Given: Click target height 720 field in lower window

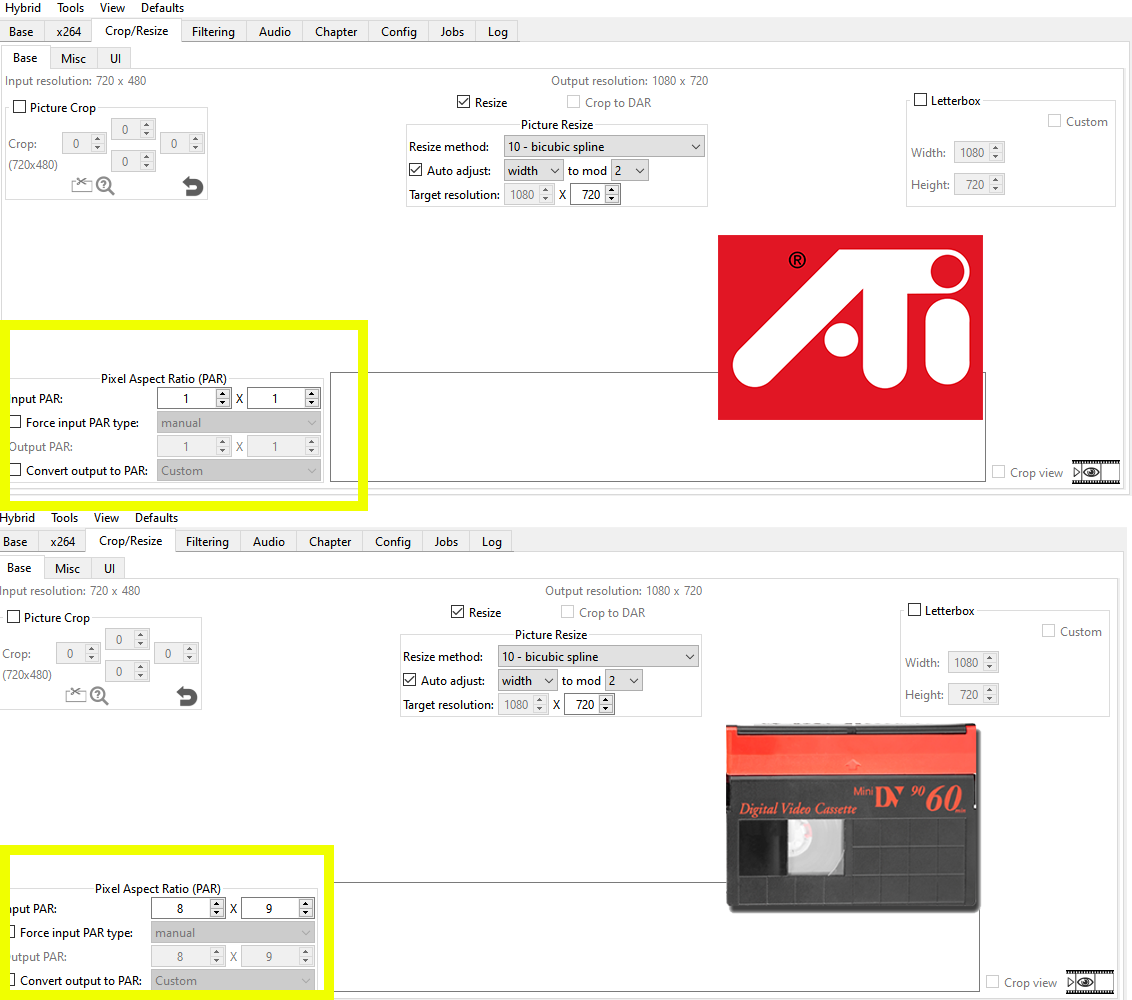Looking at the screenshot, I should coord(589,704).
